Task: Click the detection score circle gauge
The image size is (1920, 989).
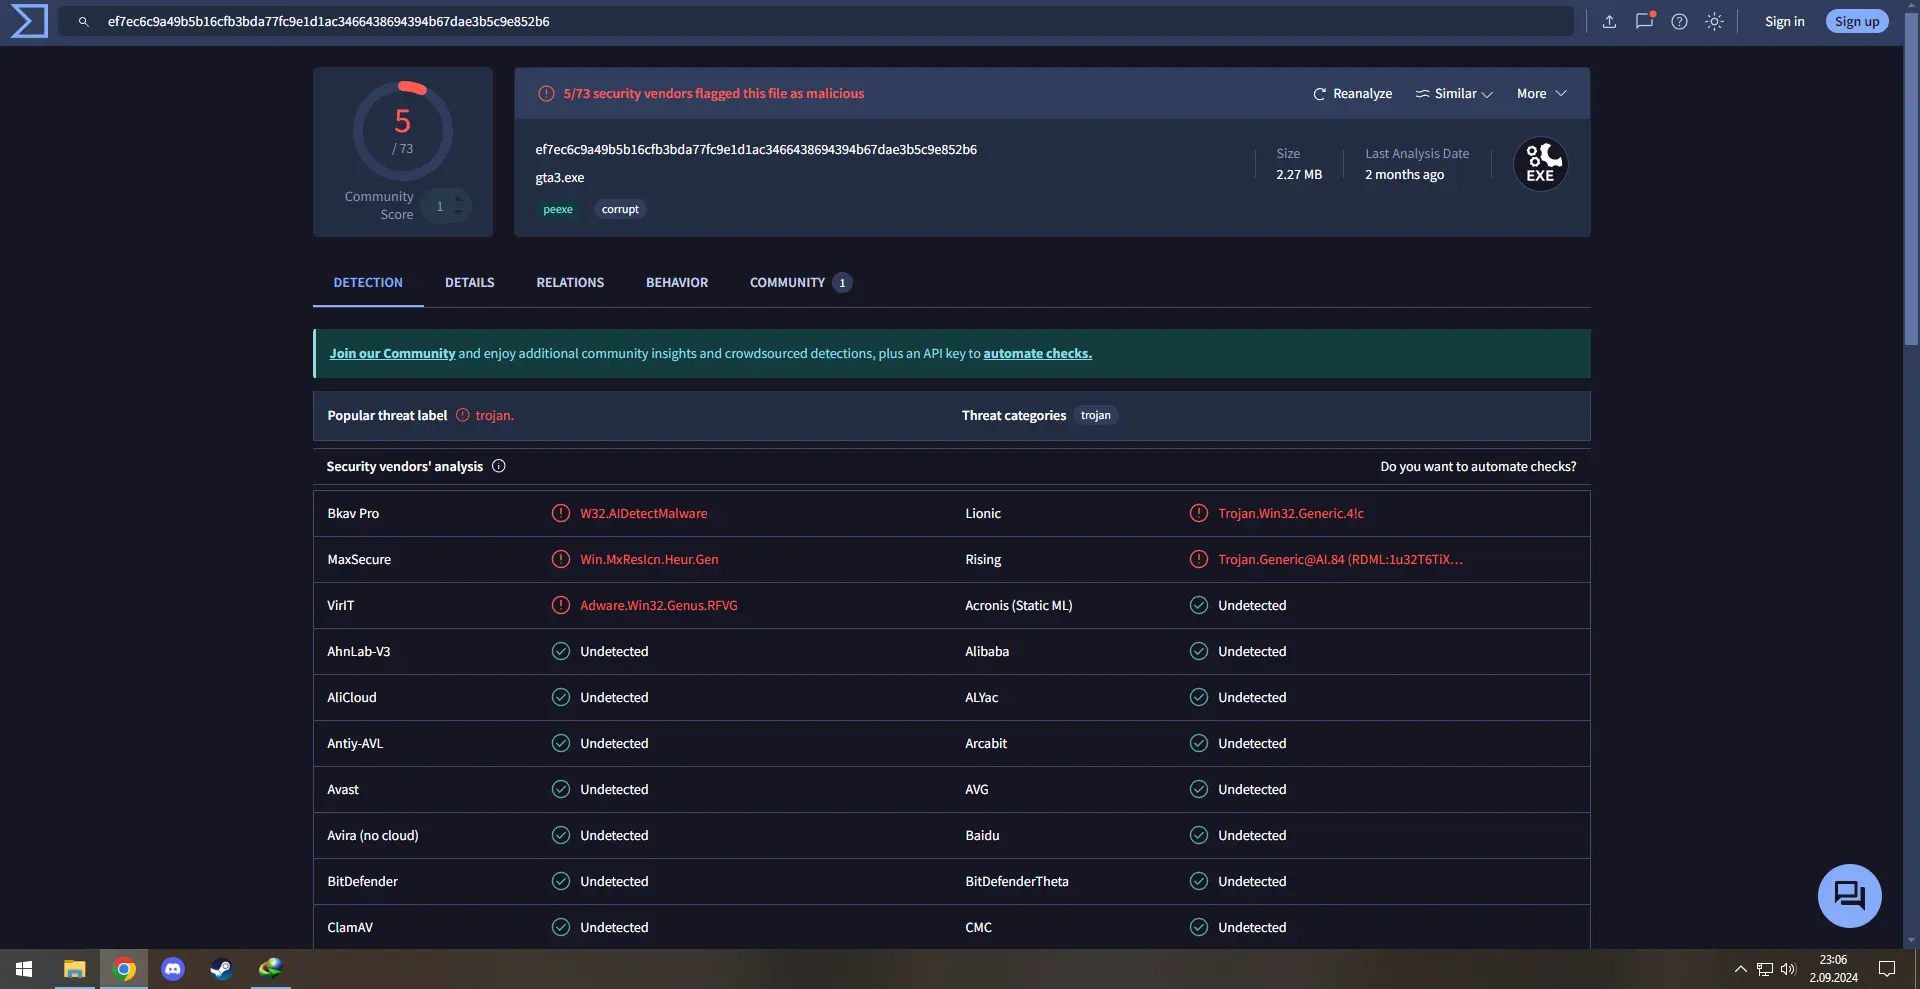Action: click(x=403, y=131)
